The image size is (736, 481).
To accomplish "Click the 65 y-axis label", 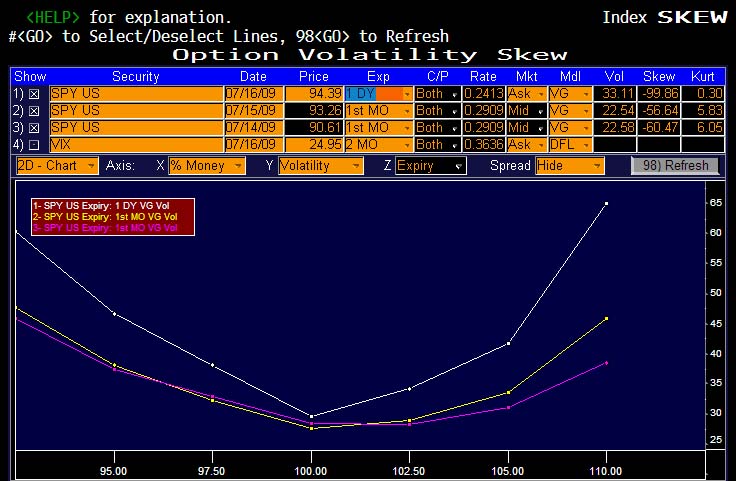I will (x=716, y=203).
